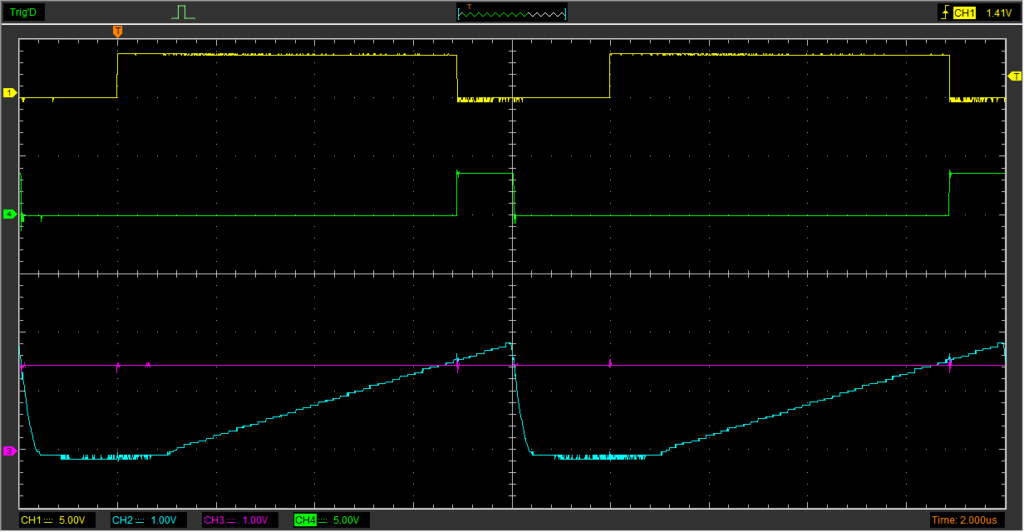The height and width of the screenshot is (532, 1024).
Task: Toggle the CH1 5.00V channel readout
Action: 56,520
